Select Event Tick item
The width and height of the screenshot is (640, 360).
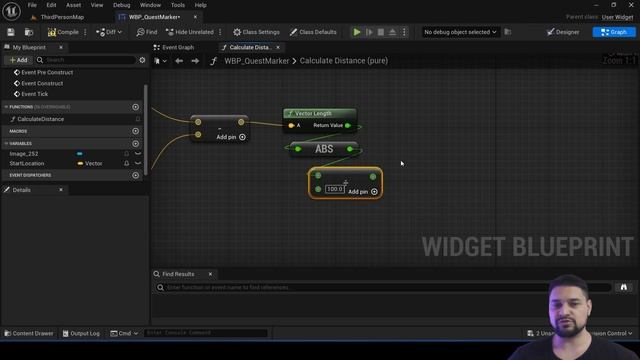click(35, 94)
